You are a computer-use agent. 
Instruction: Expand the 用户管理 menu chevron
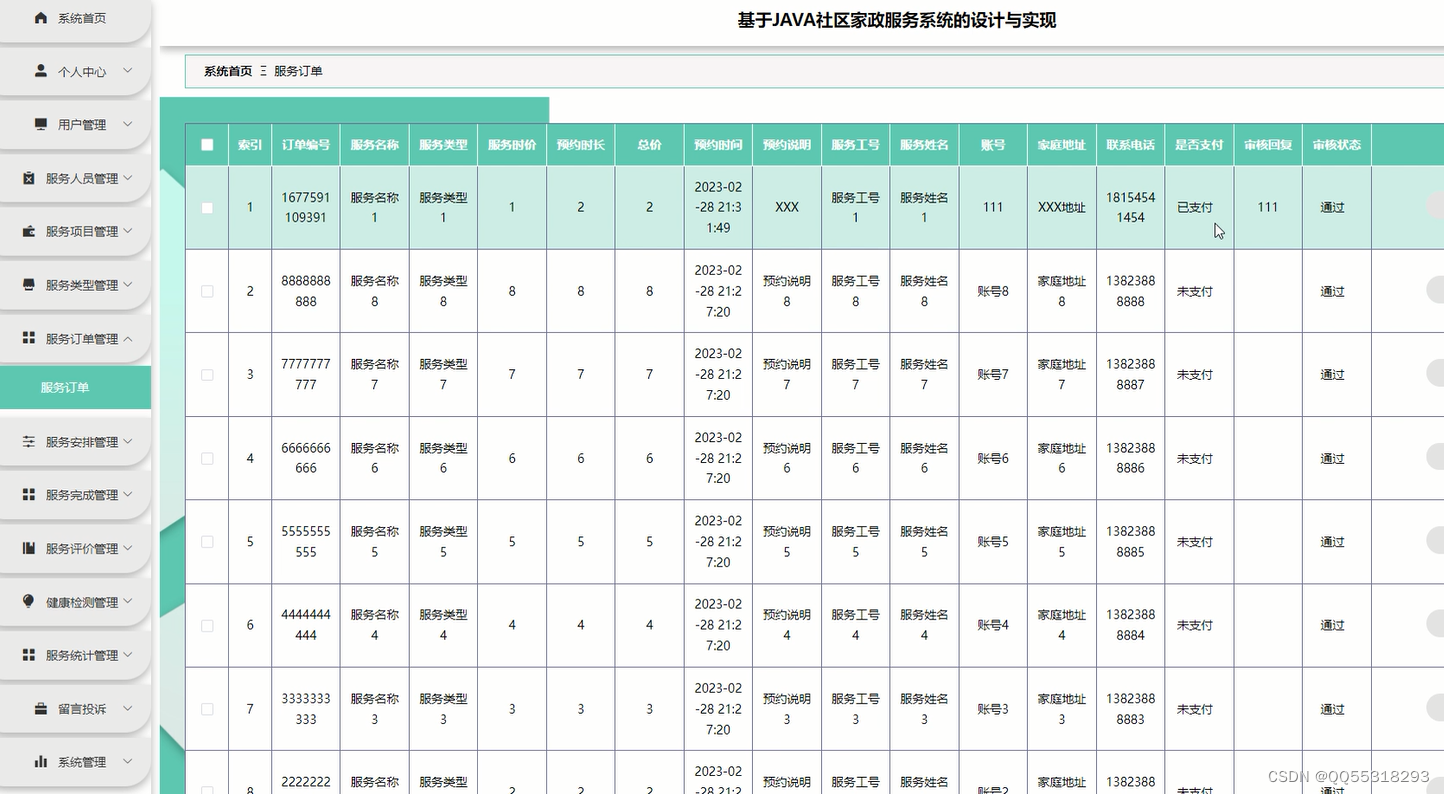[128, 124]
